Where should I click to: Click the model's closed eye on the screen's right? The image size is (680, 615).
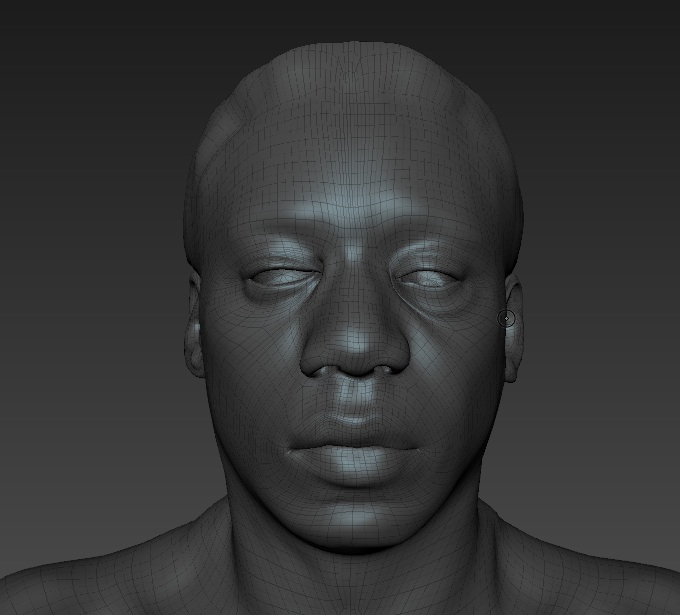[x=428, y=280]
